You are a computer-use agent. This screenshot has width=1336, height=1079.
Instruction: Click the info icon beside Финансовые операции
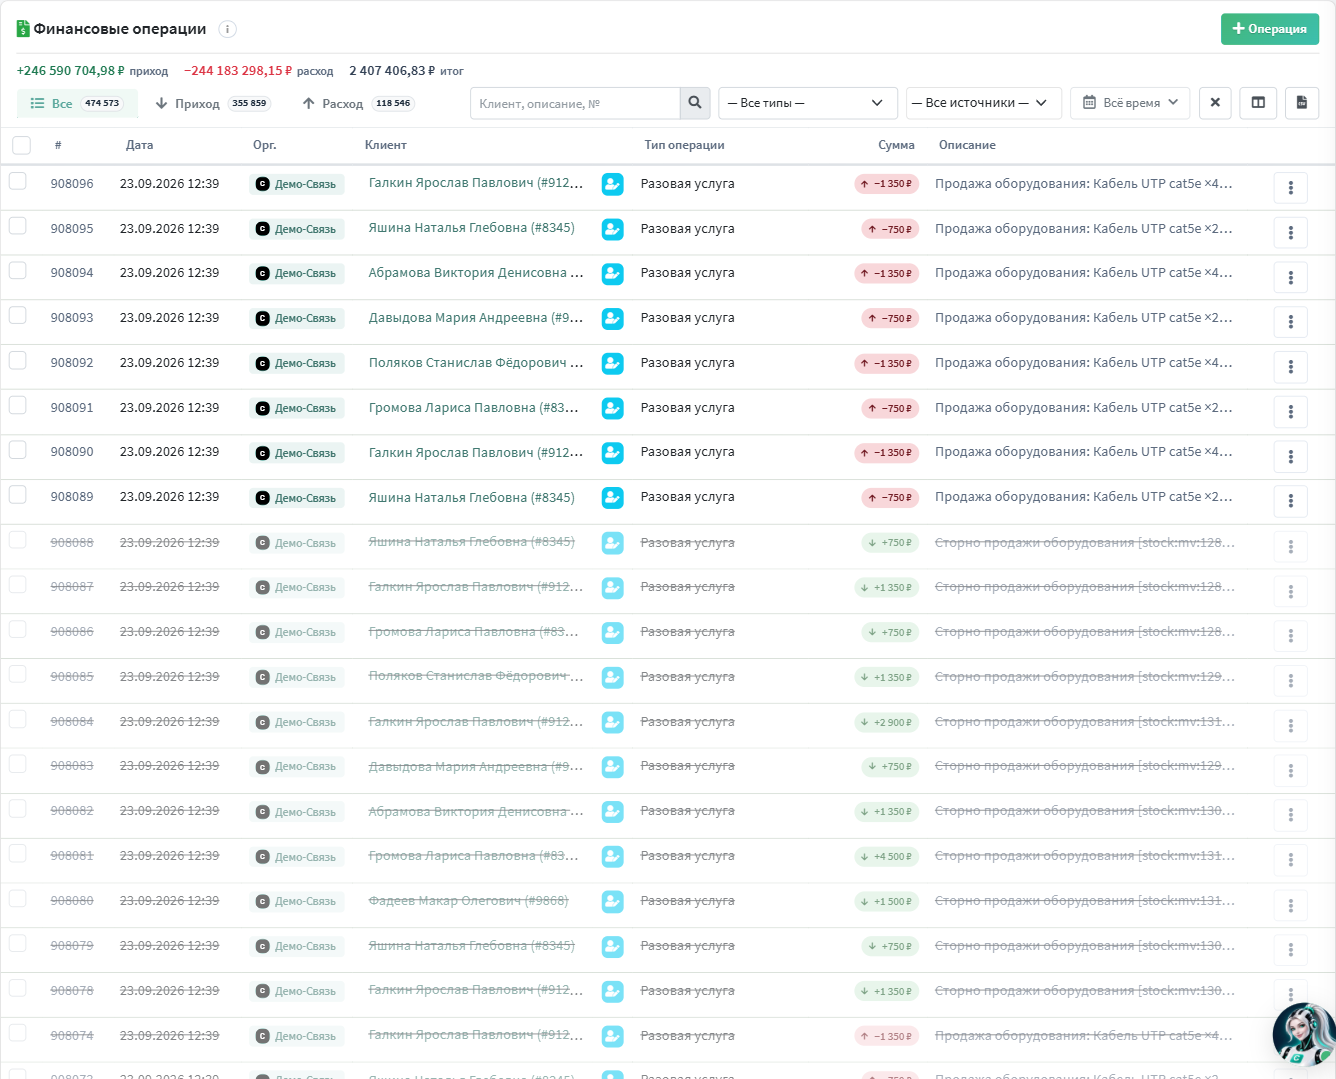[x=228, y=29]
